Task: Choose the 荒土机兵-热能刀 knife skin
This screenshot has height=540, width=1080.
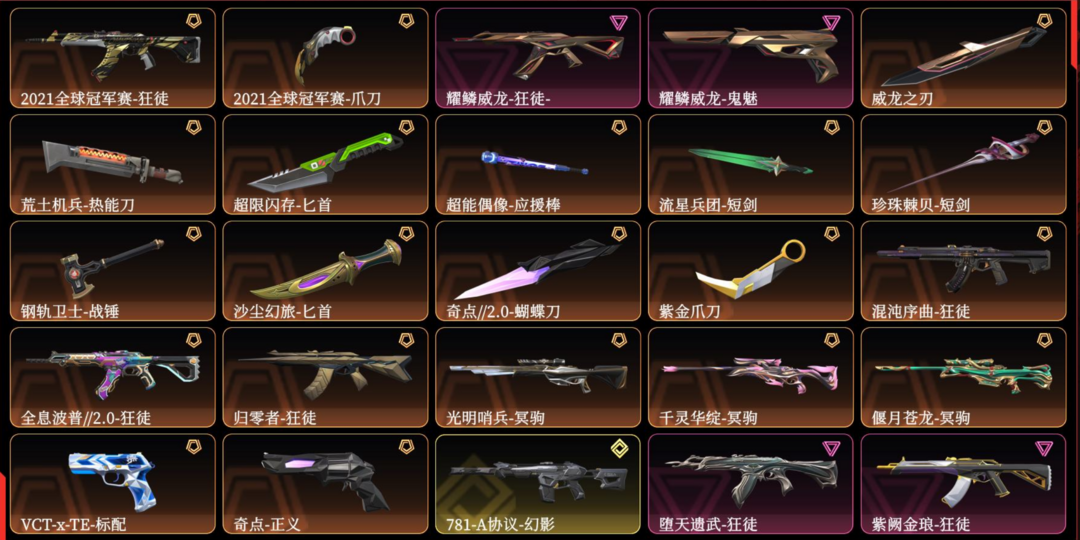Action: [x=112, y=164]
